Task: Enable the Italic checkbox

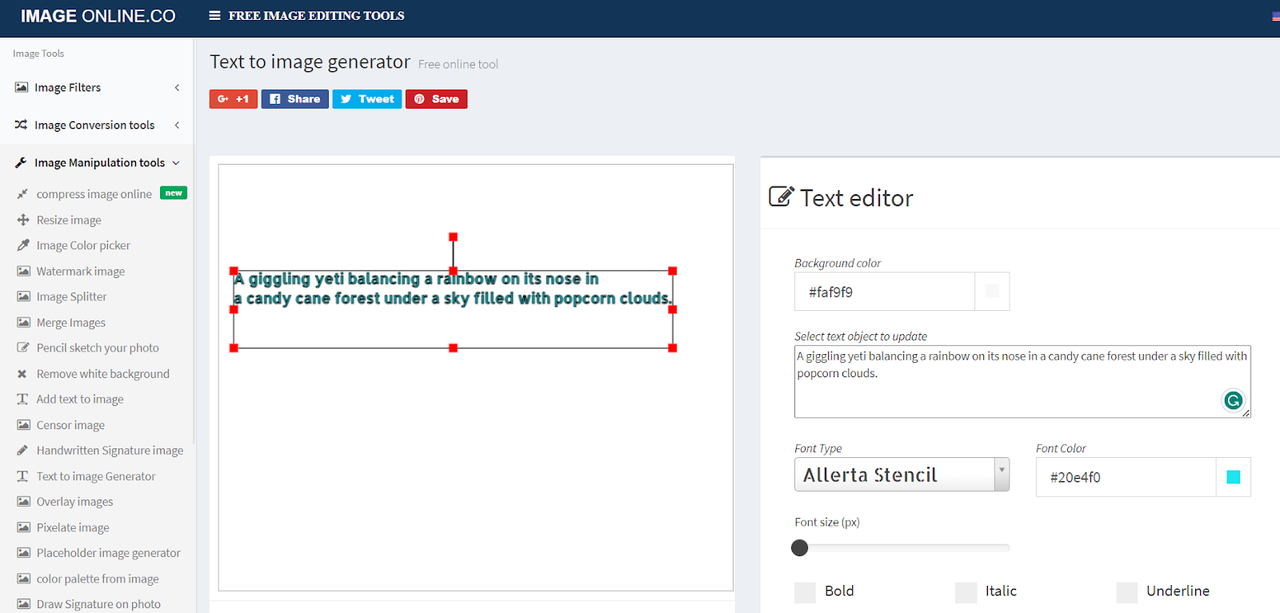Action: [965, 592]
